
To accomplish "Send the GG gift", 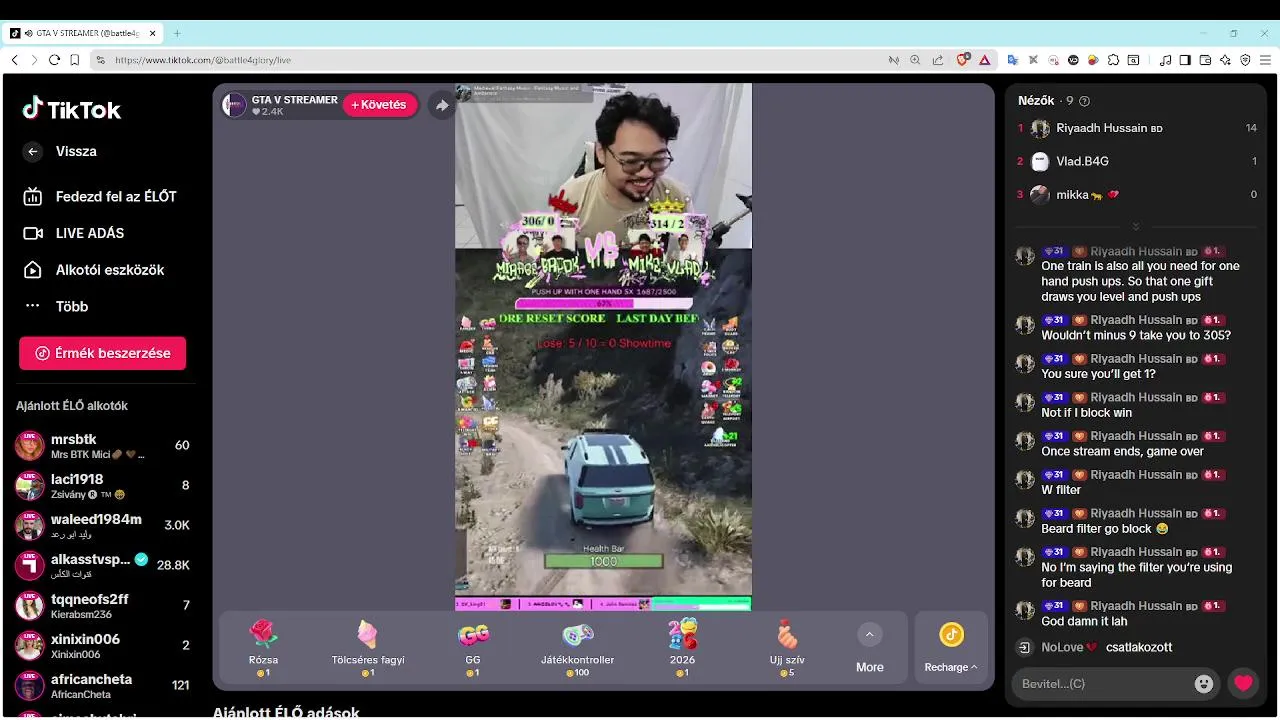I will pos(473,647).
